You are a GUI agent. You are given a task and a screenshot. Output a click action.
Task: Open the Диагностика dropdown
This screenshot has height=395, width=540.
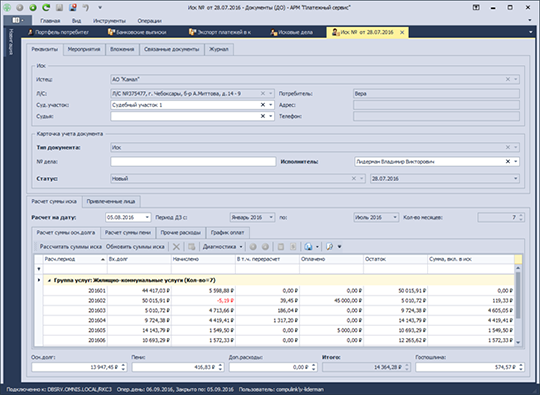click(222, 247)
